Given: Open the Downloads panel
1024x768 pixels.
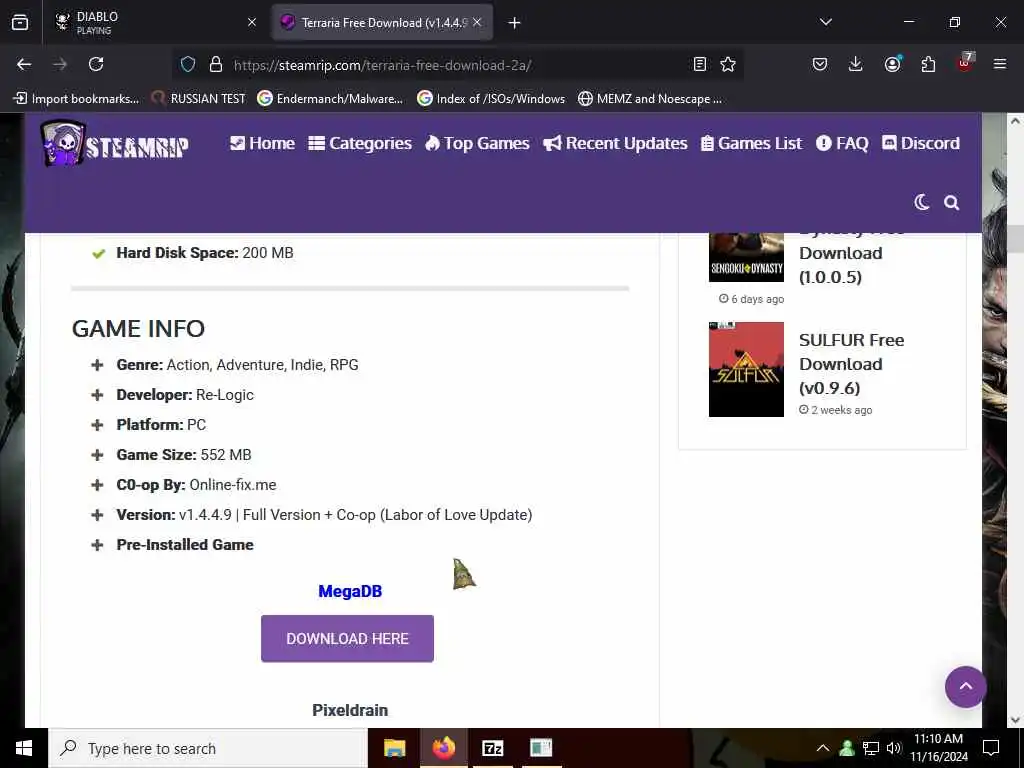Looking at the screenshot, I should click(x=856, y=64).
